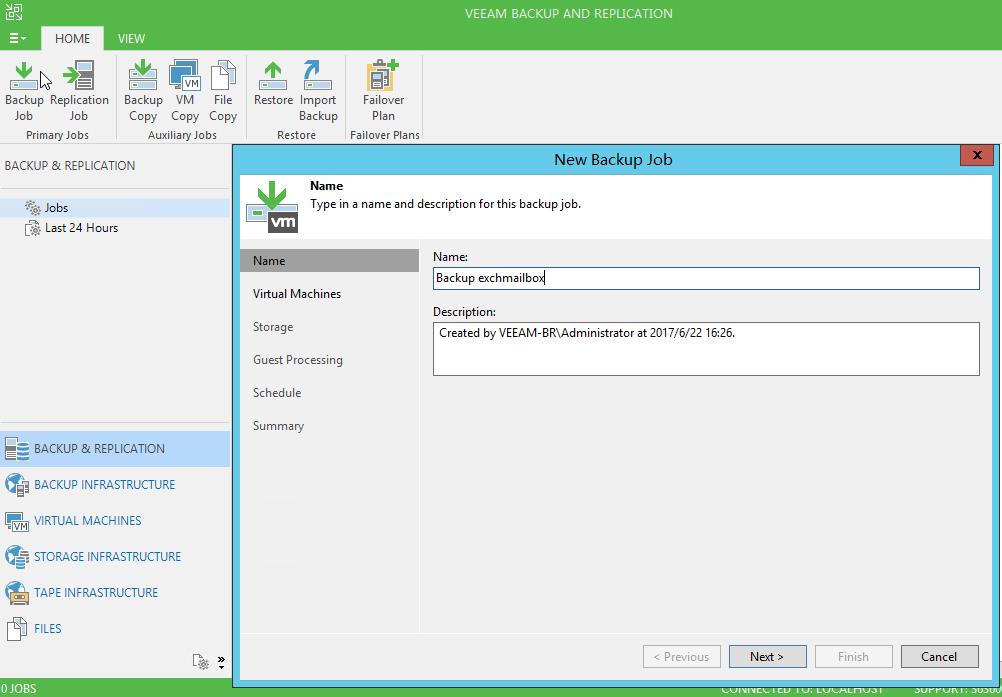
Task: Close the New Backup Job dialog
Action: pos(976,155)
